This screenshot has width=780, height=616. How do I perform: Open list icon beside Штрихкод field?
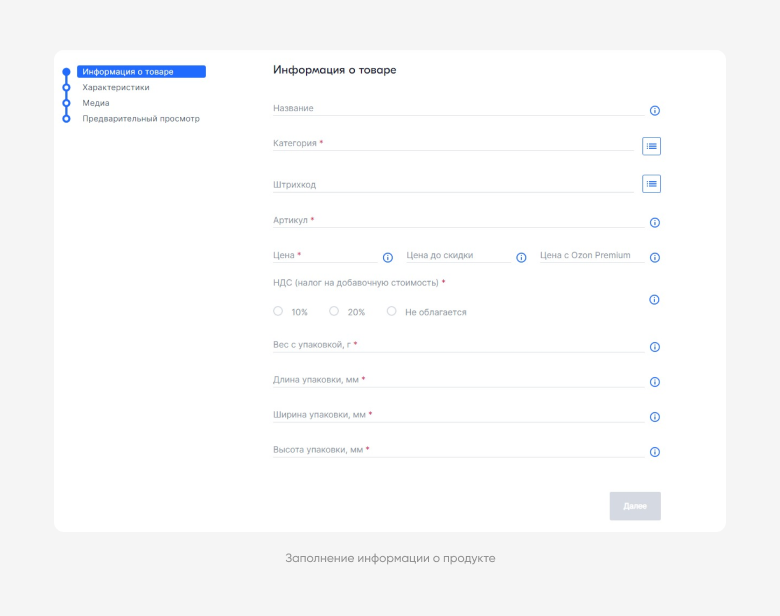651,184
